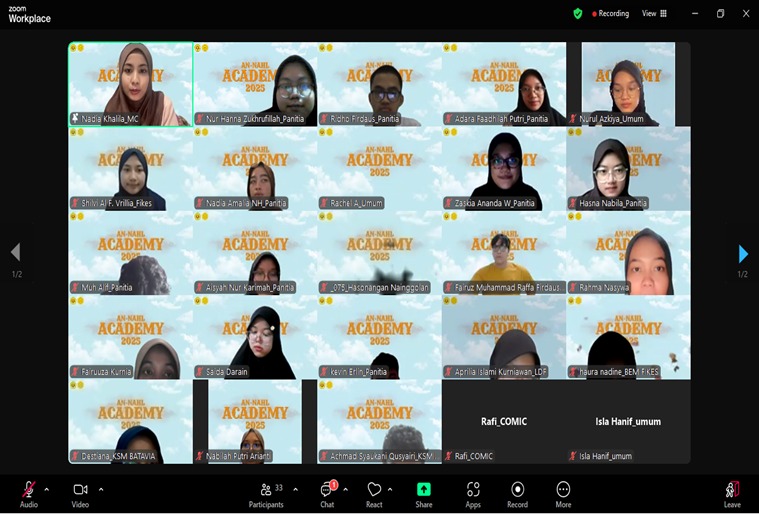
Task: Click the Leave meeting button
Action: (x=732, y=490)
